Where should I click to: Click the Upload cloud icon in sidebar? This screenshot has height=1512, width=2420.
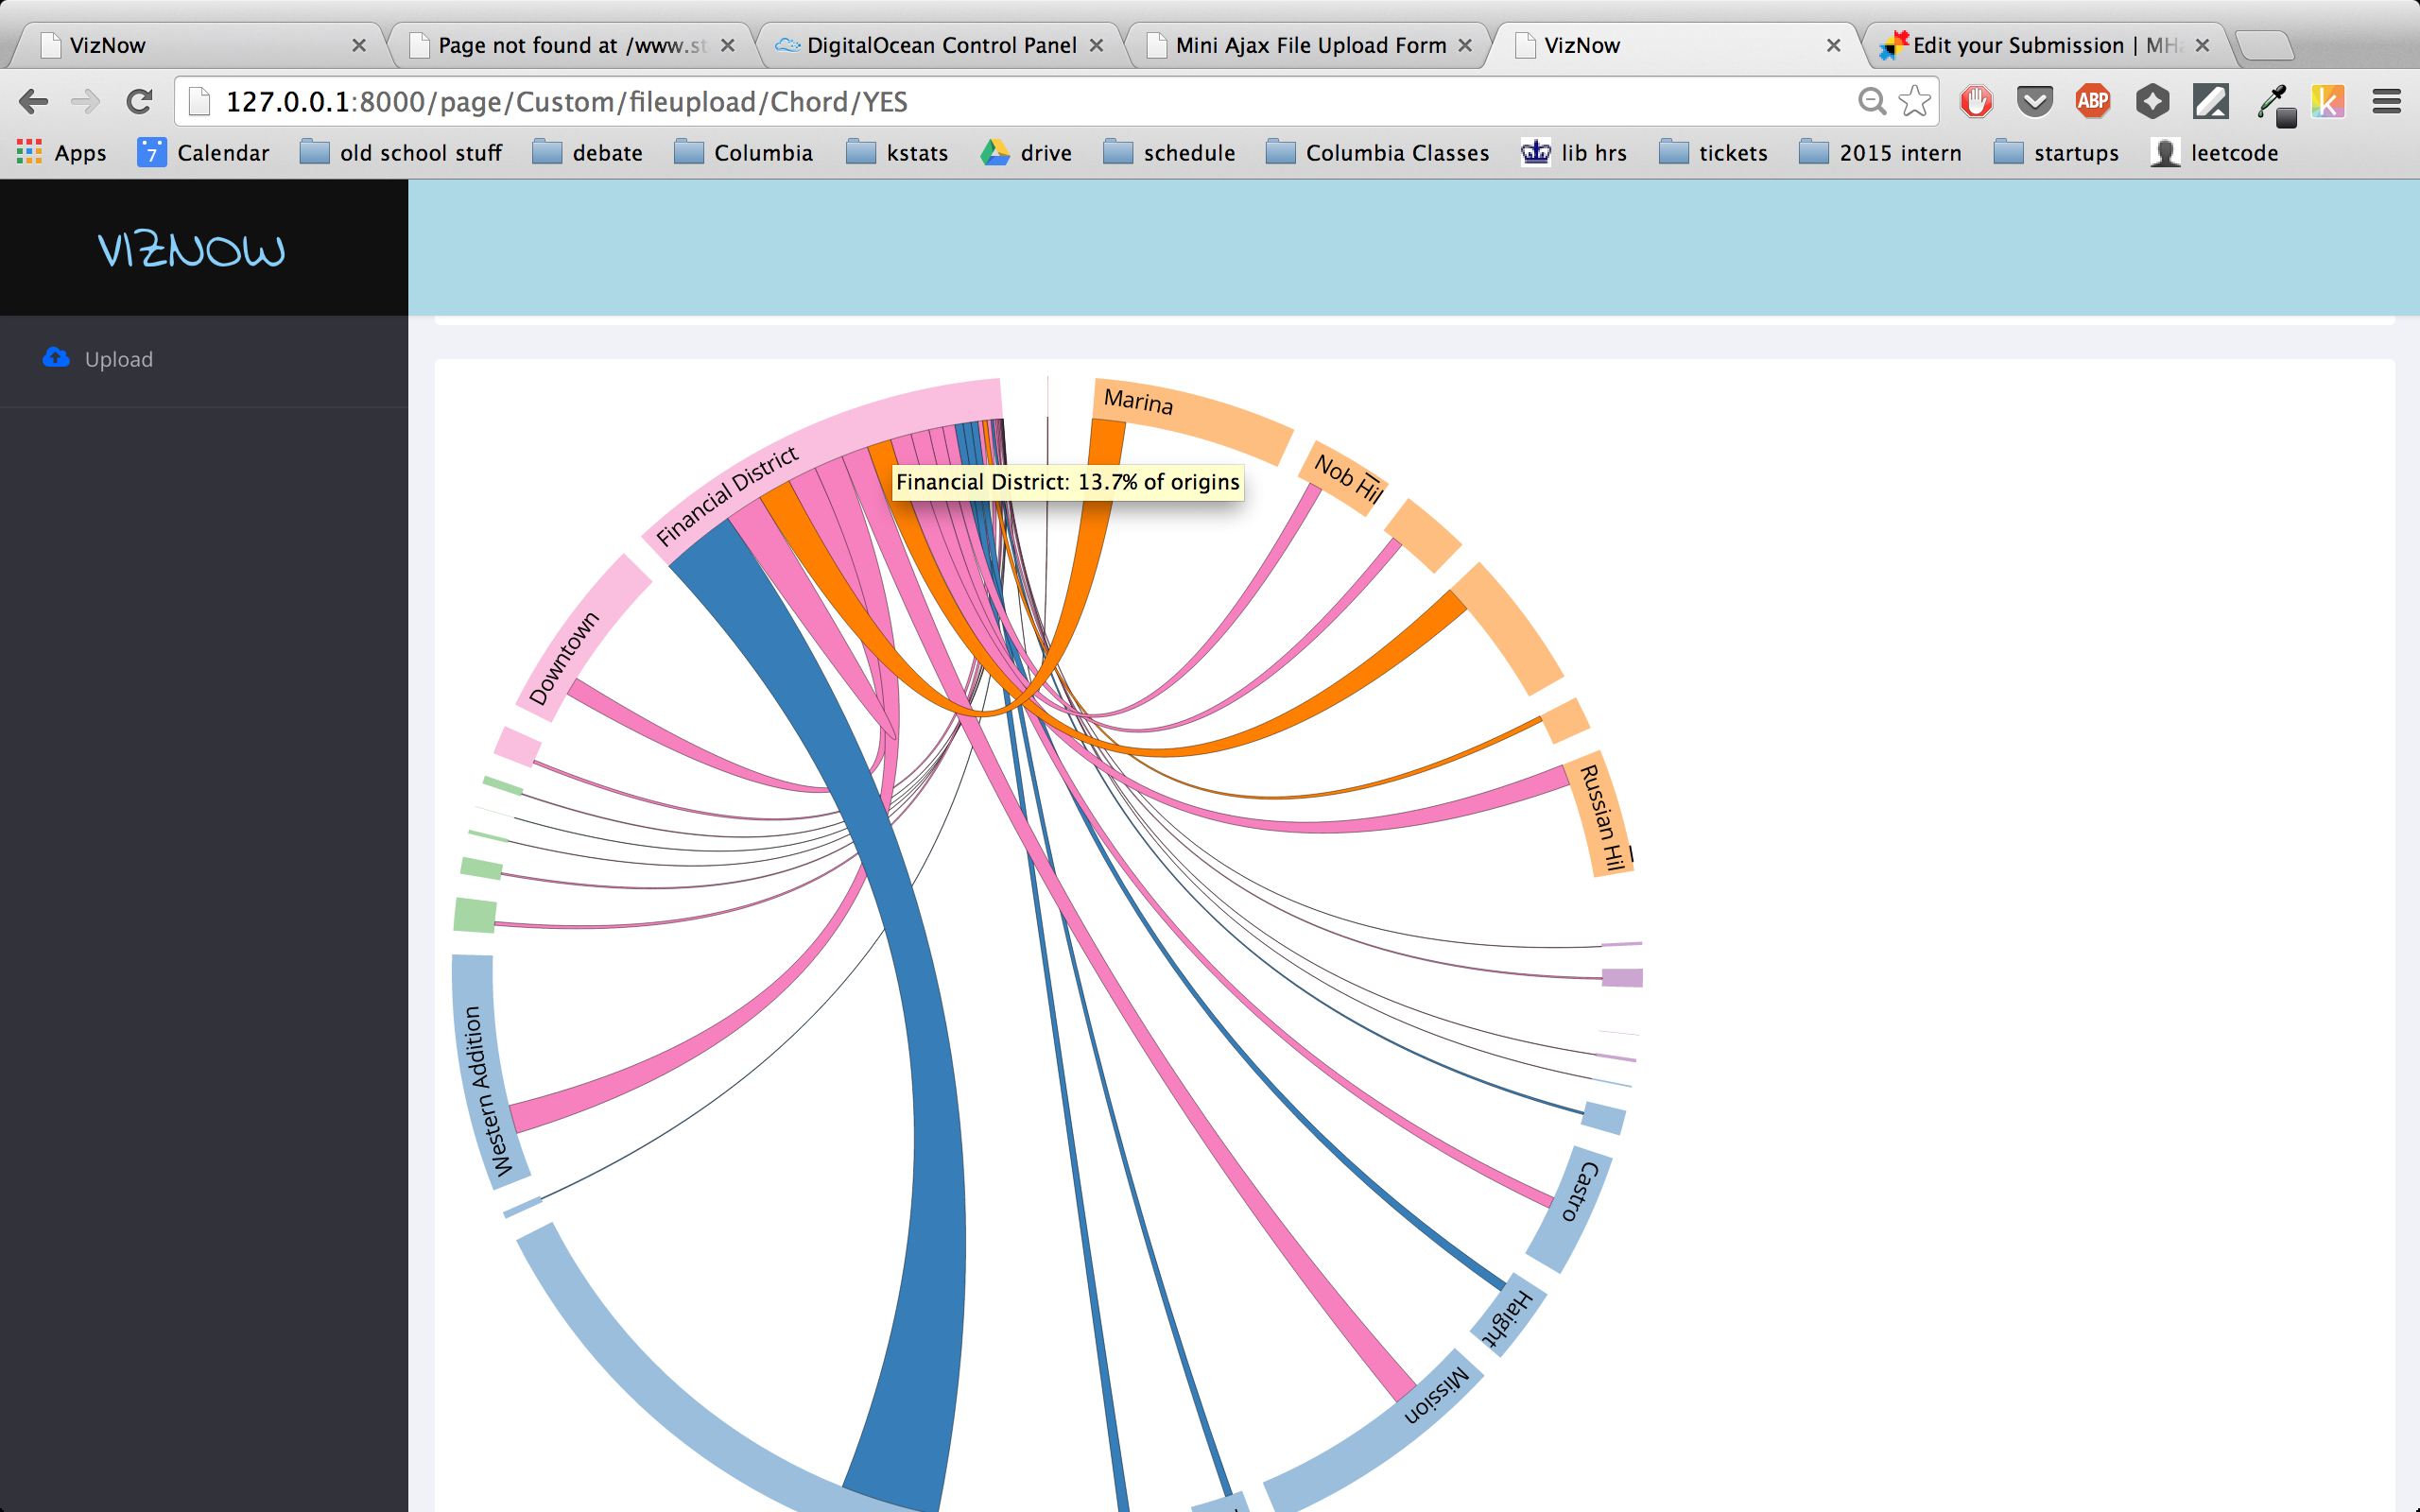tap(56, 358)
